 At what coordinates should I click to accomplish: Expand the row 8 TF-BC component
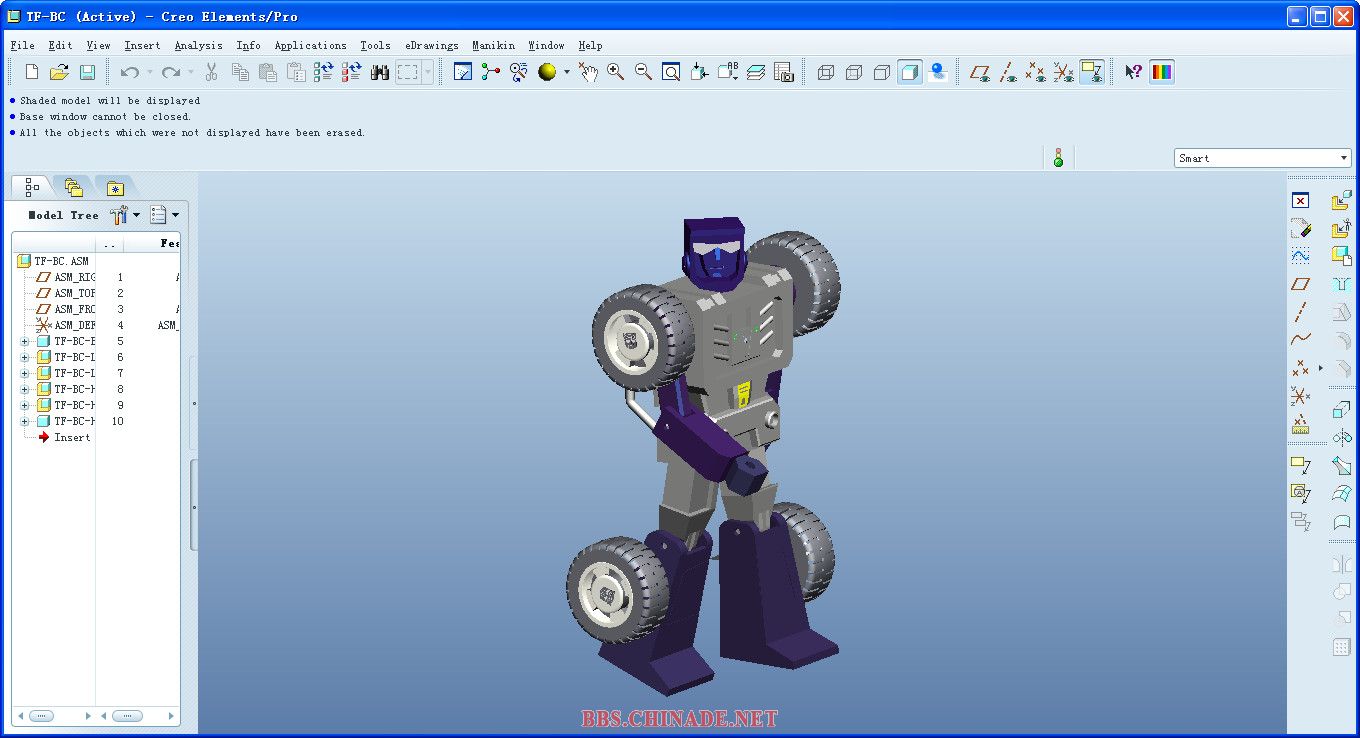(x=24, y=389)
